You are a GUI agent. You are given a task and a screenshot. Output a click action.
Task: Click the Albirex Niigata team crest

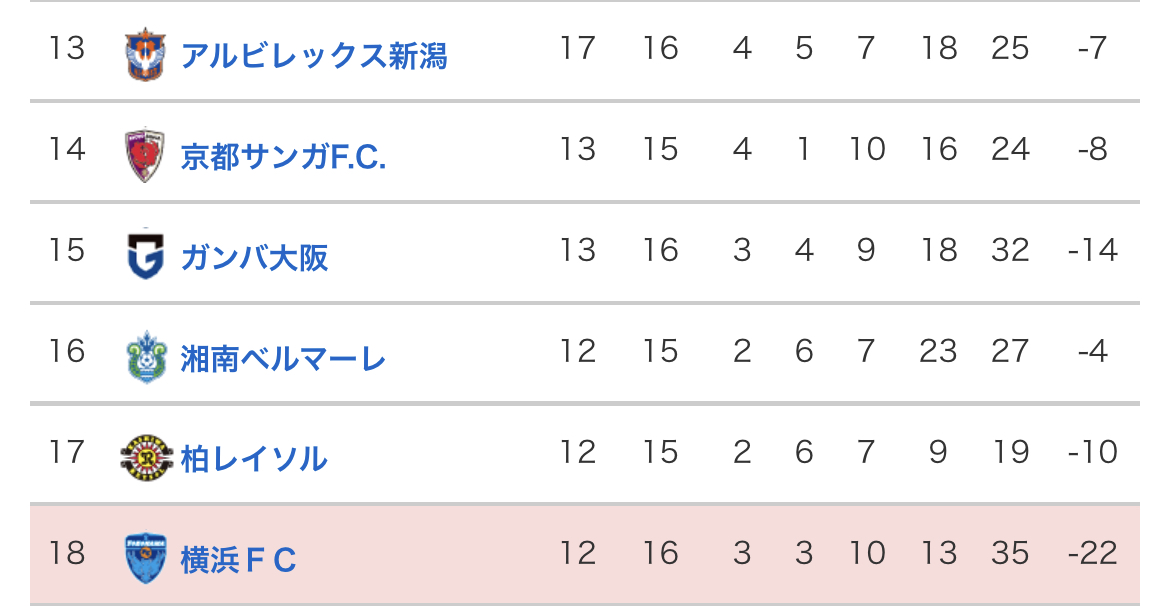pyautogui.click(x=146, y=54)
